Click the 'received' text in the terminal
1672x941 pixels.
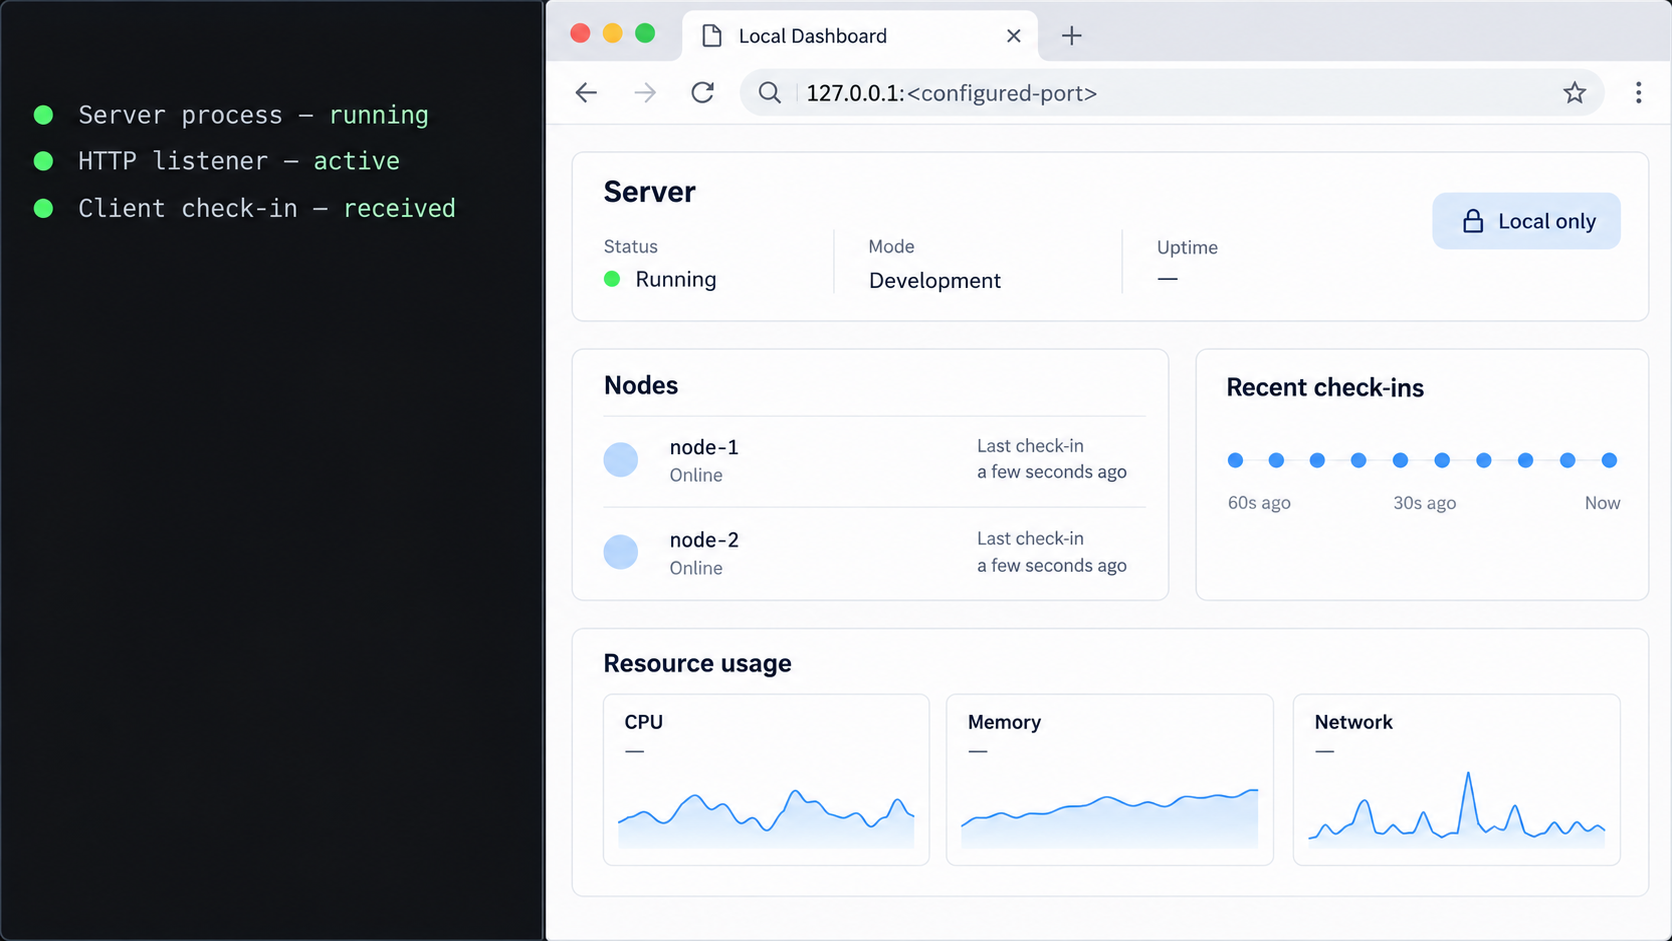400,208
